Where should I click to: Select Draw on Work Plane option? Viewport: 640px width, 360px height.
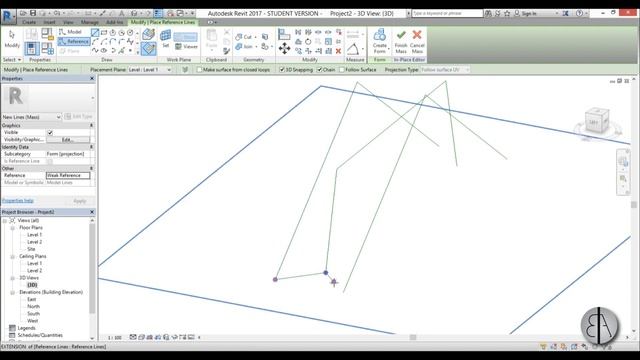pyautogui.click(x=149, y=49)
